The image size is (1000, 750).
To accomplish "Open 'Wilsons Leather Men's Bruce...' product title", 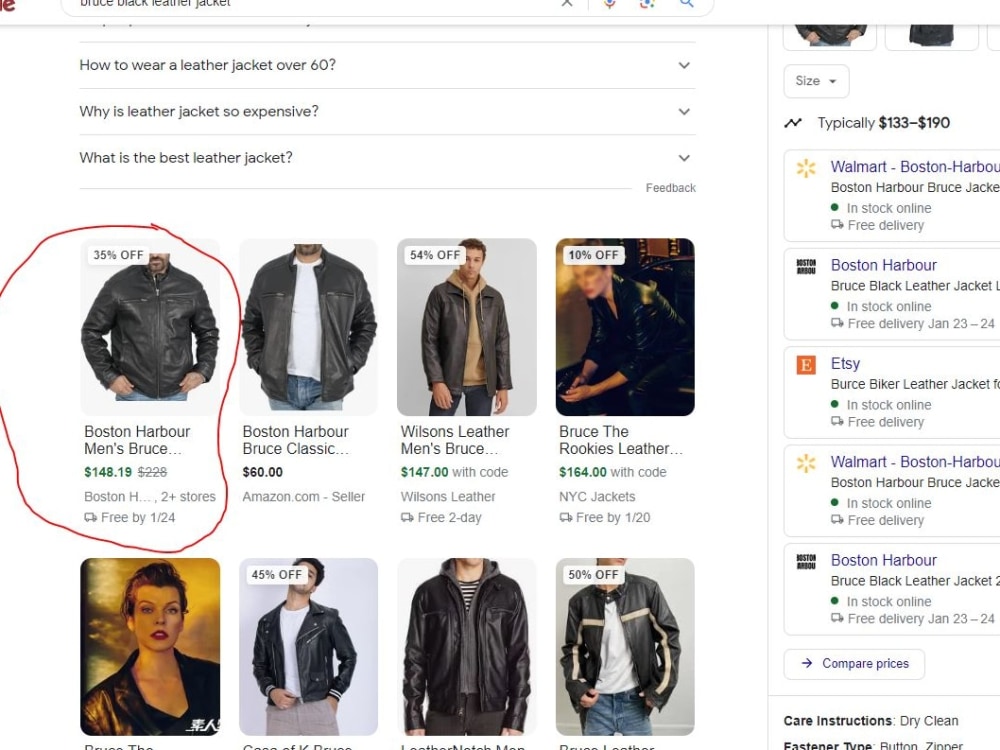I will tap(455, 440).
